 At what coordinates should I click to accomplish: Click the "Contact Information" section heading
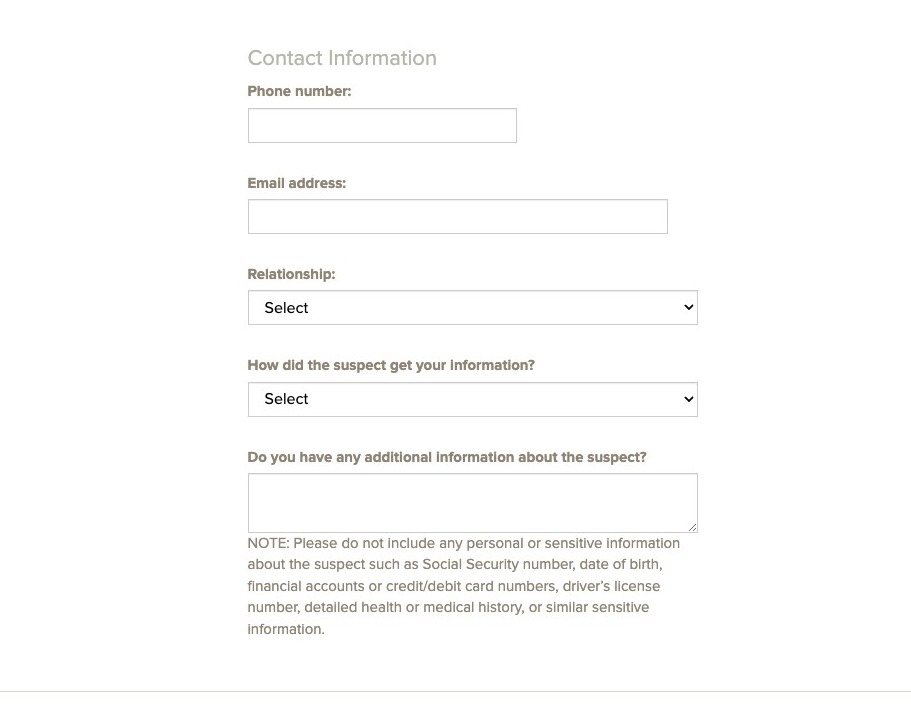coord(342,58)
